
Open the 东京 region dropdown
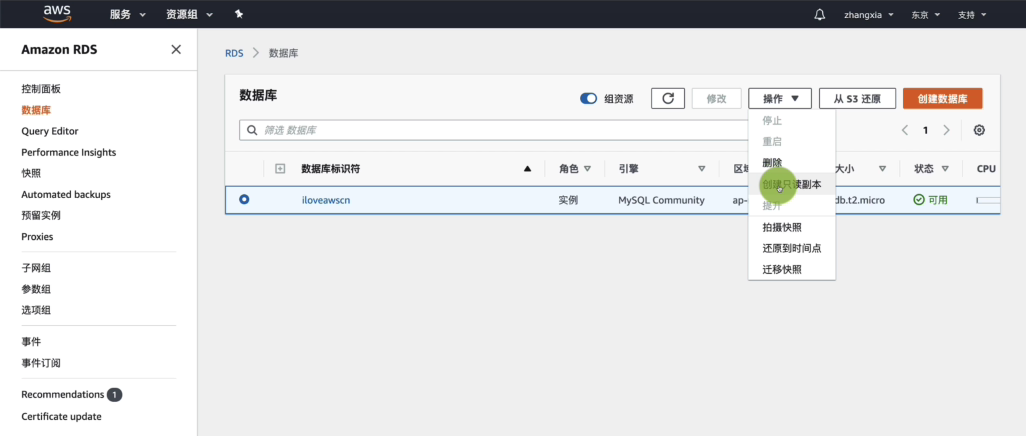coord(925,14)
